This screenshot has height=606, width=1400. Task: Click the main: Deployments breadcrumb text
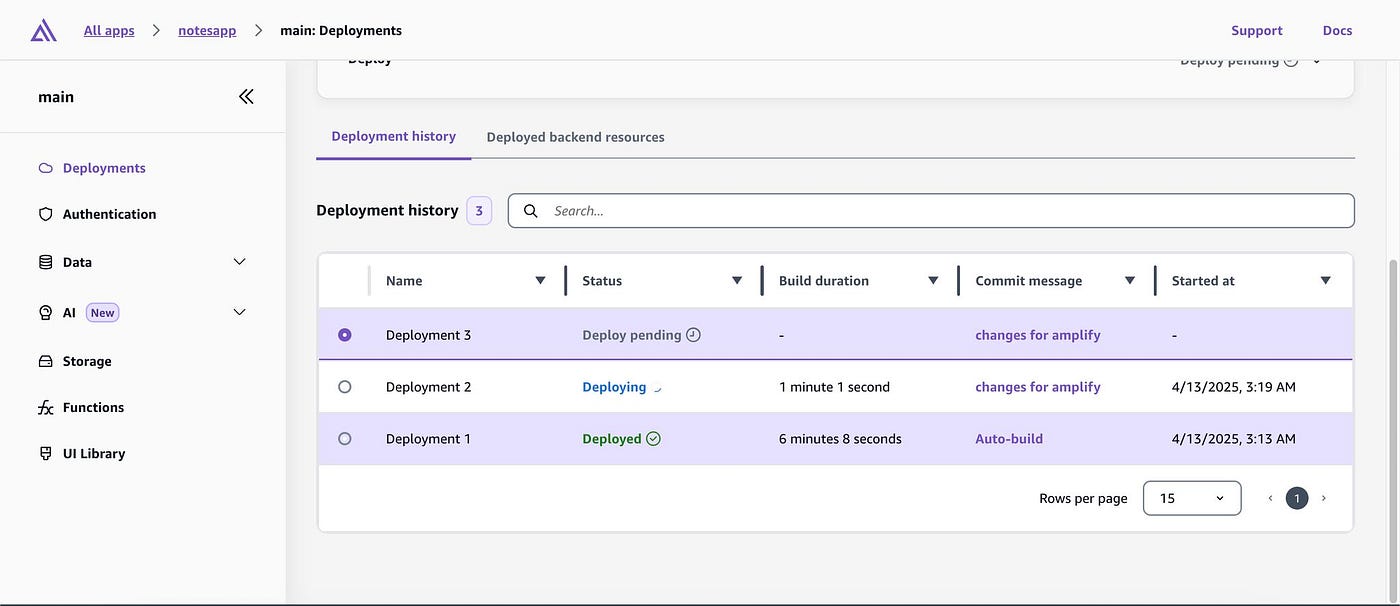point(341,31)
